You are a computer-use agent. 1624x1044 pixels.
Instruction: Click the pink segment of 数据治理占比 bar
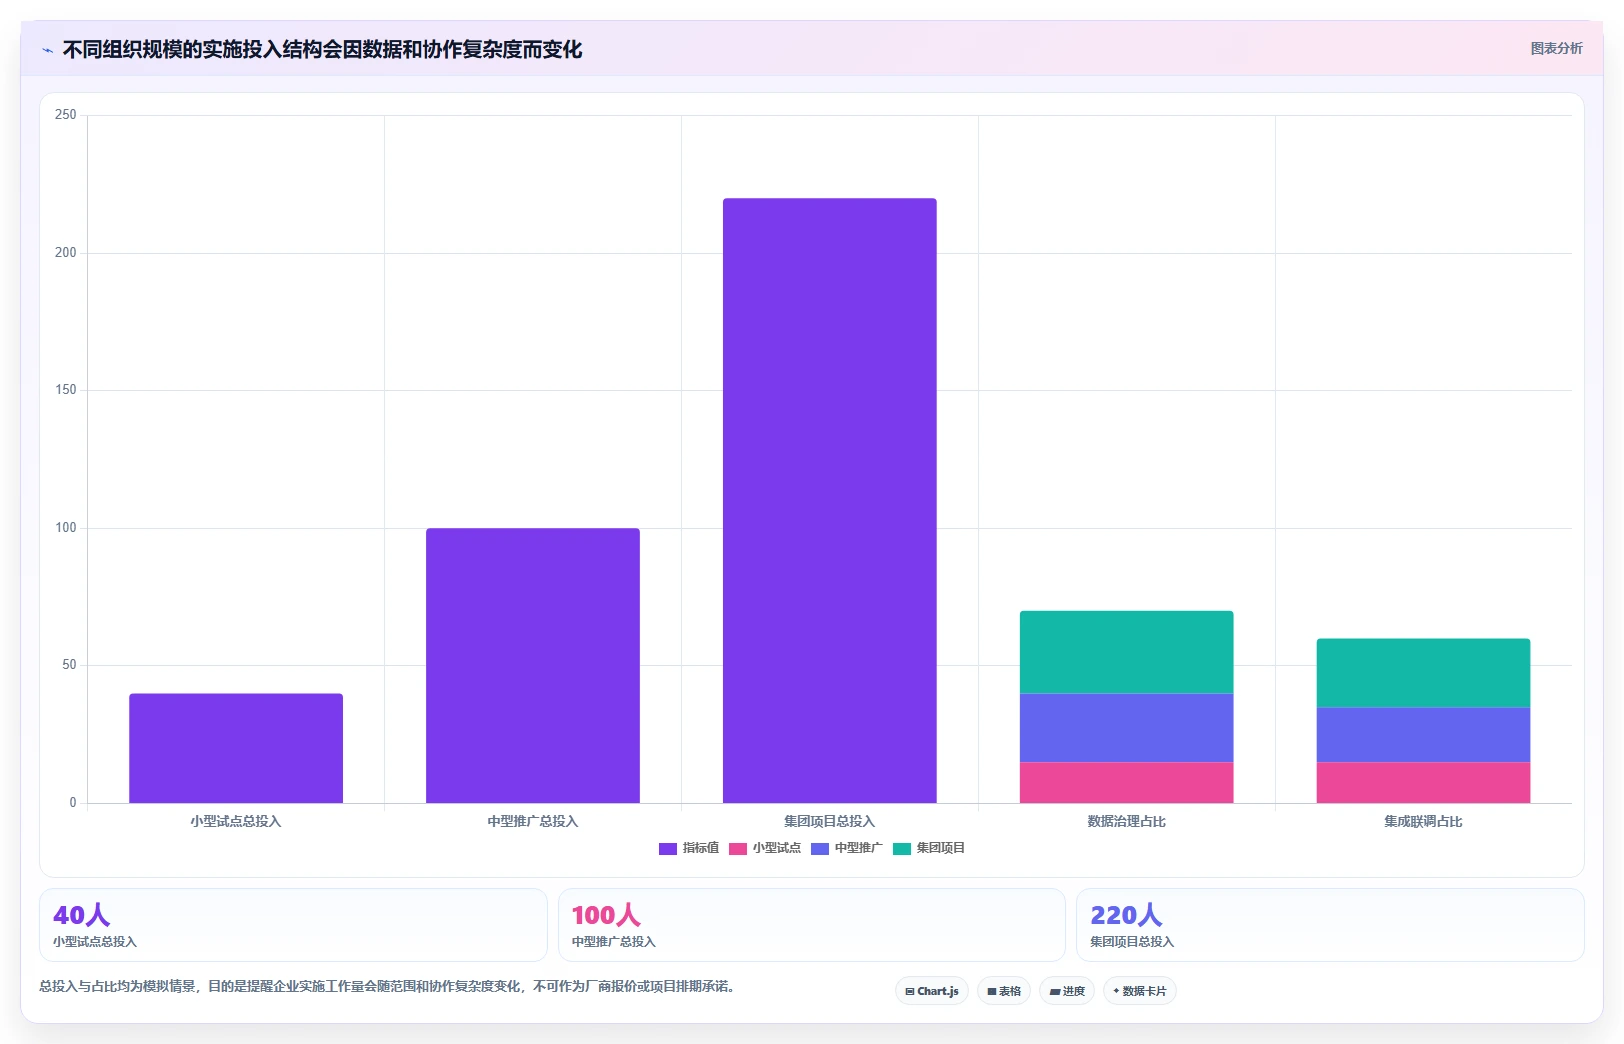[1127, 782]
